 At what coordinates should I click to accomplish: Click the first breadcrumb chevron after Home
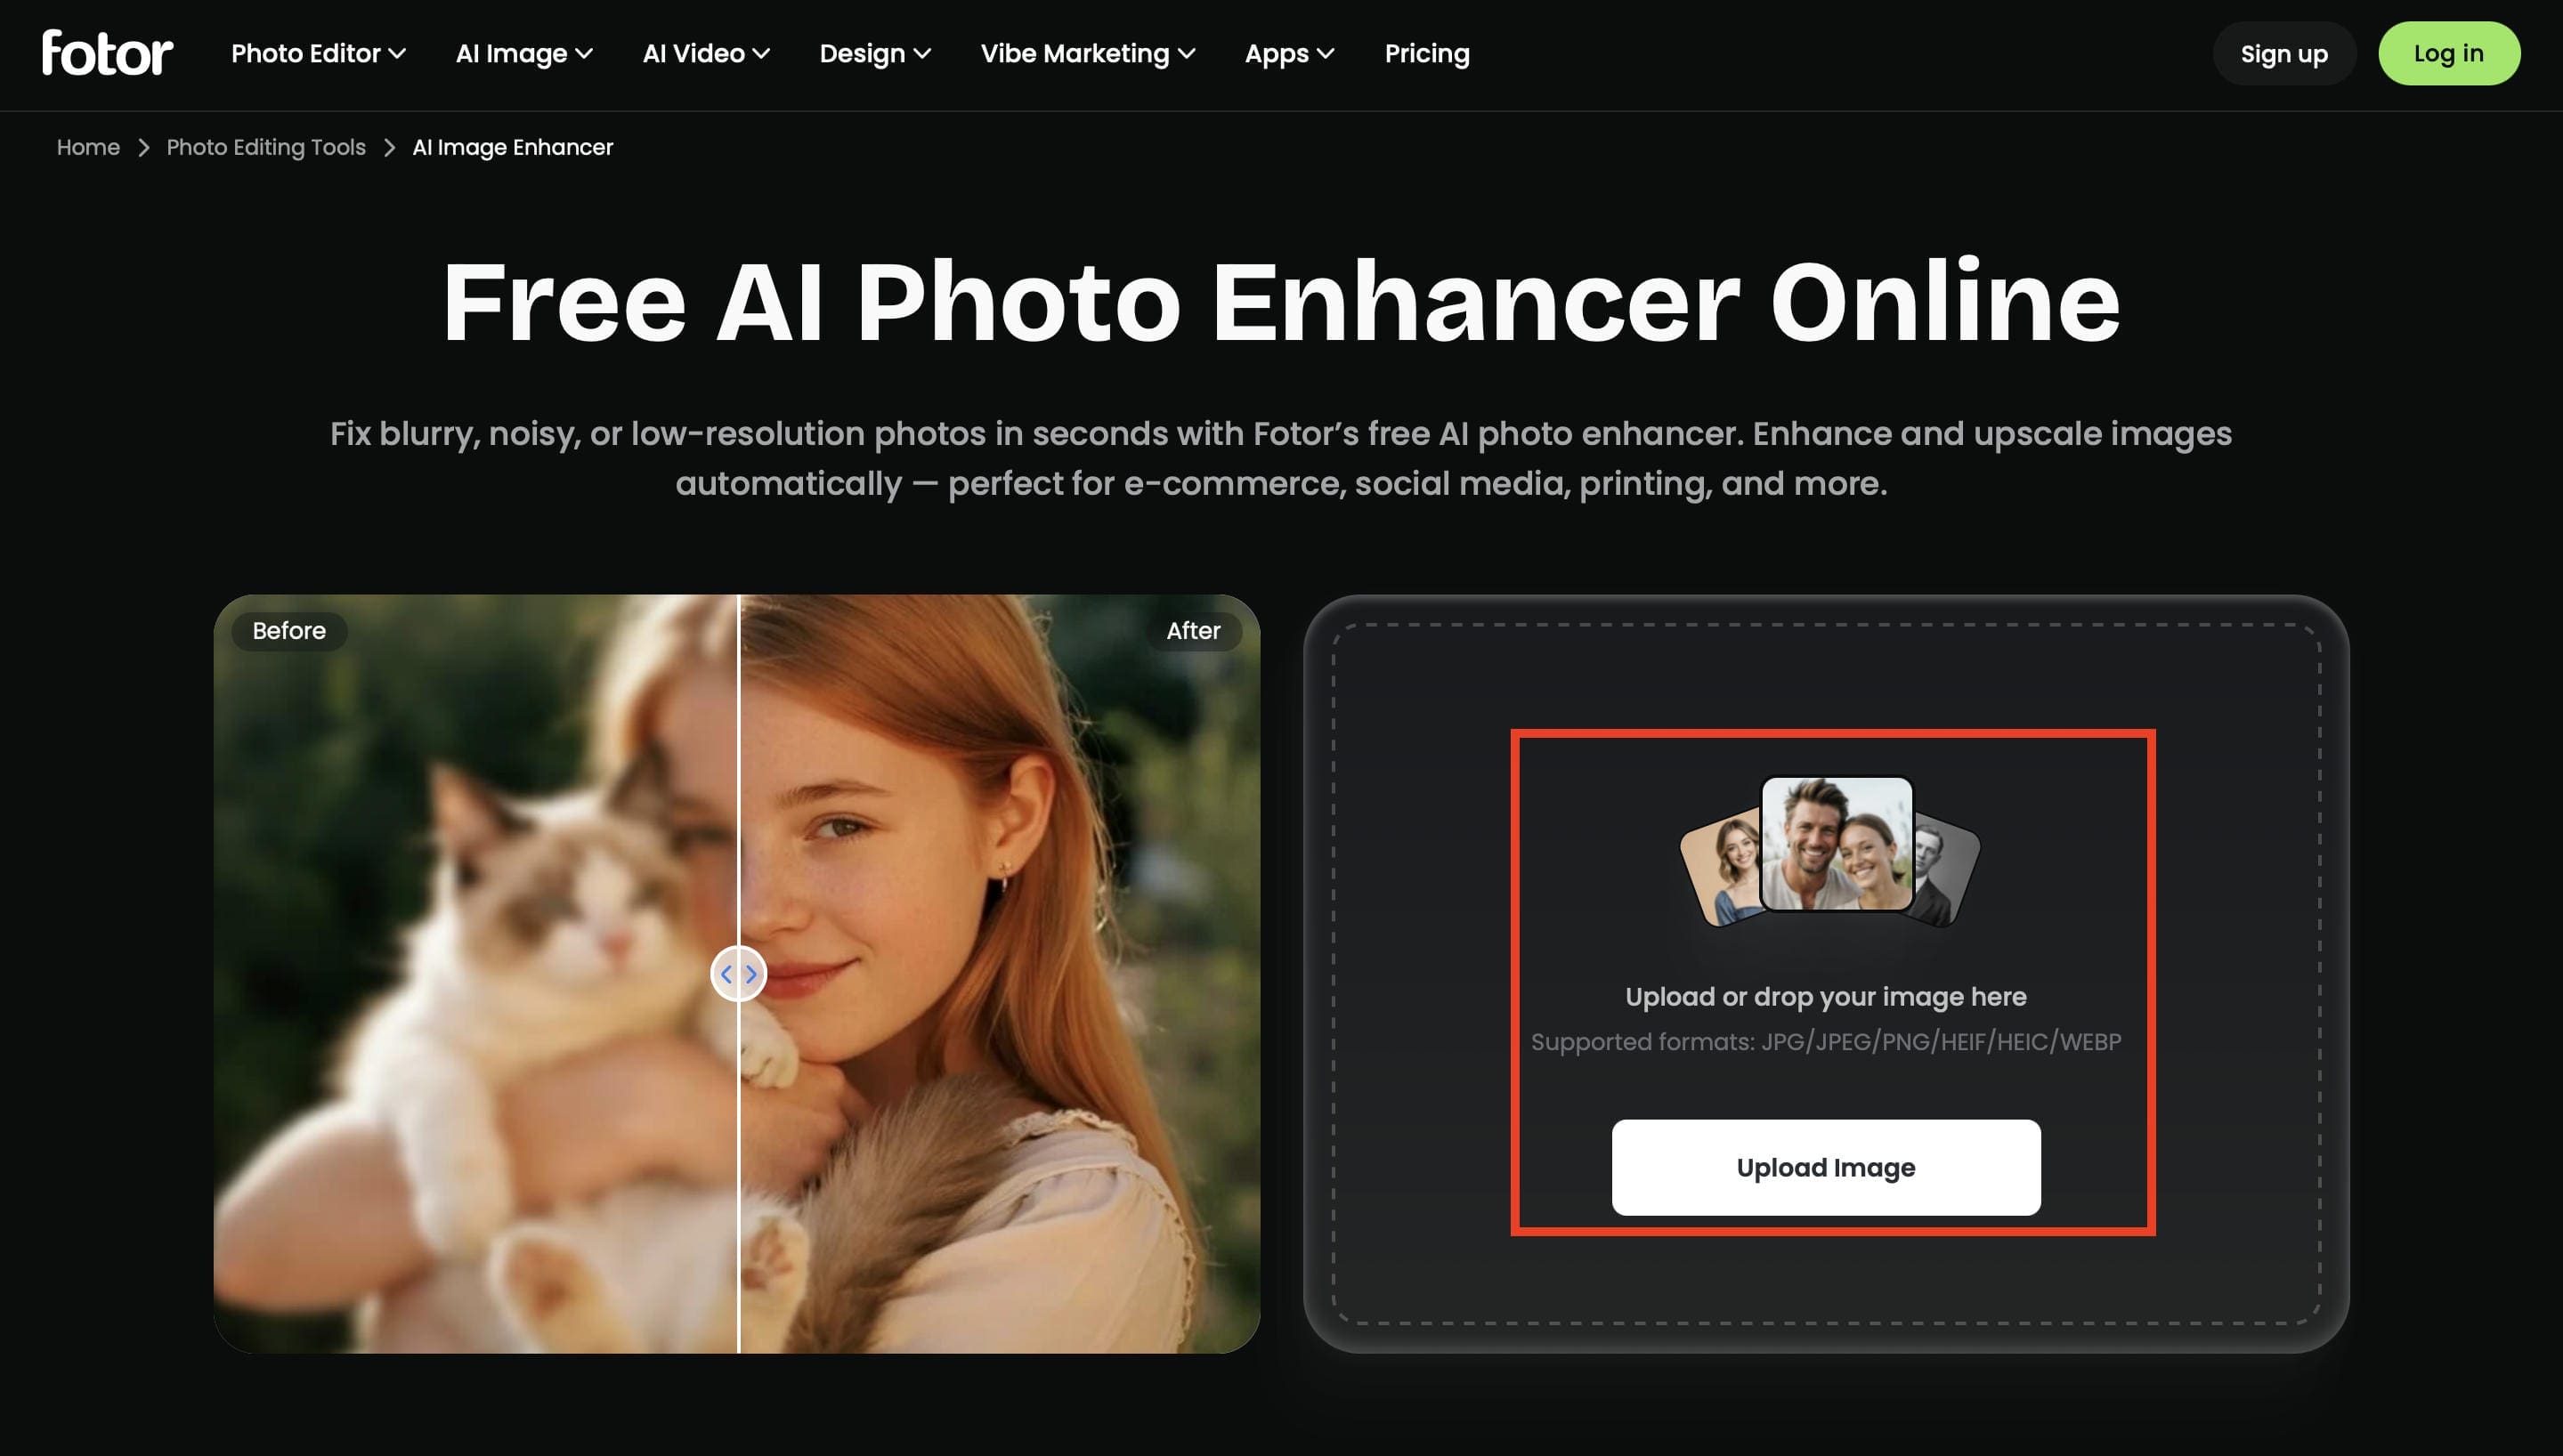144,148
